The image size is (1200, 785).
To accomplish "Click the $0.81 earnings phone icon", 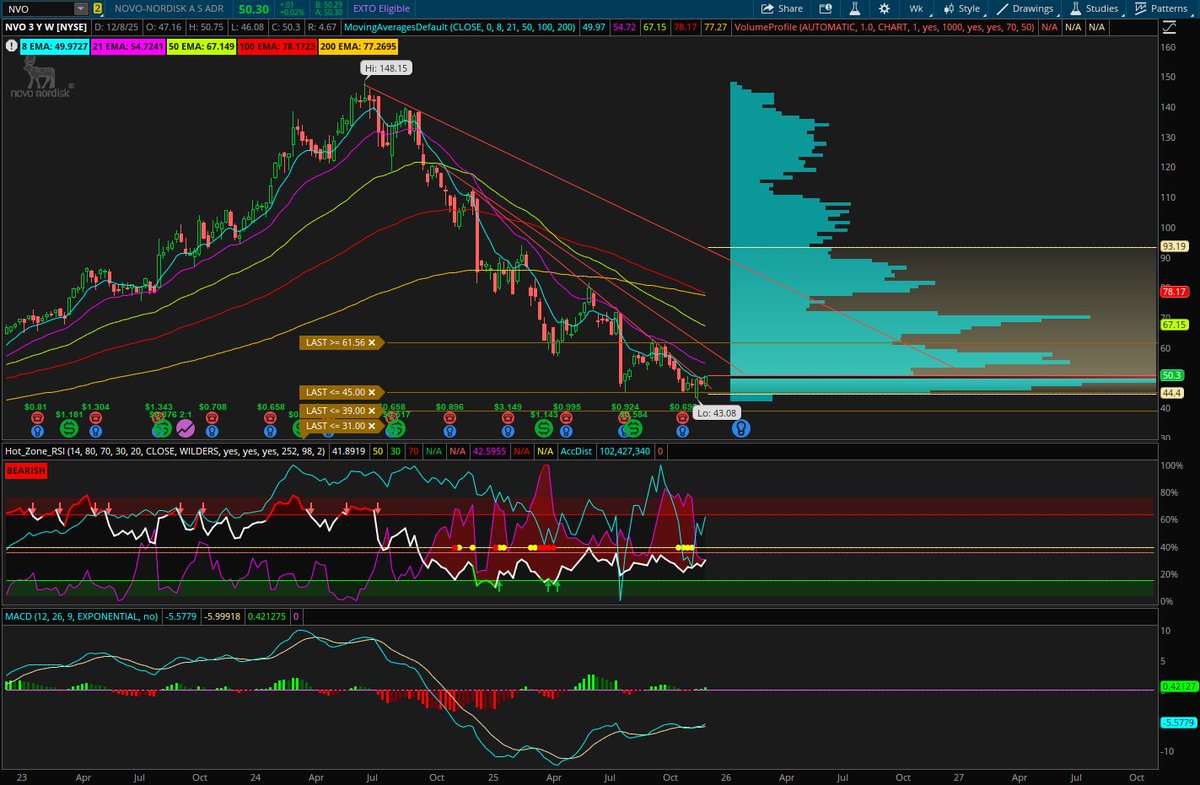I will (36, 418).
